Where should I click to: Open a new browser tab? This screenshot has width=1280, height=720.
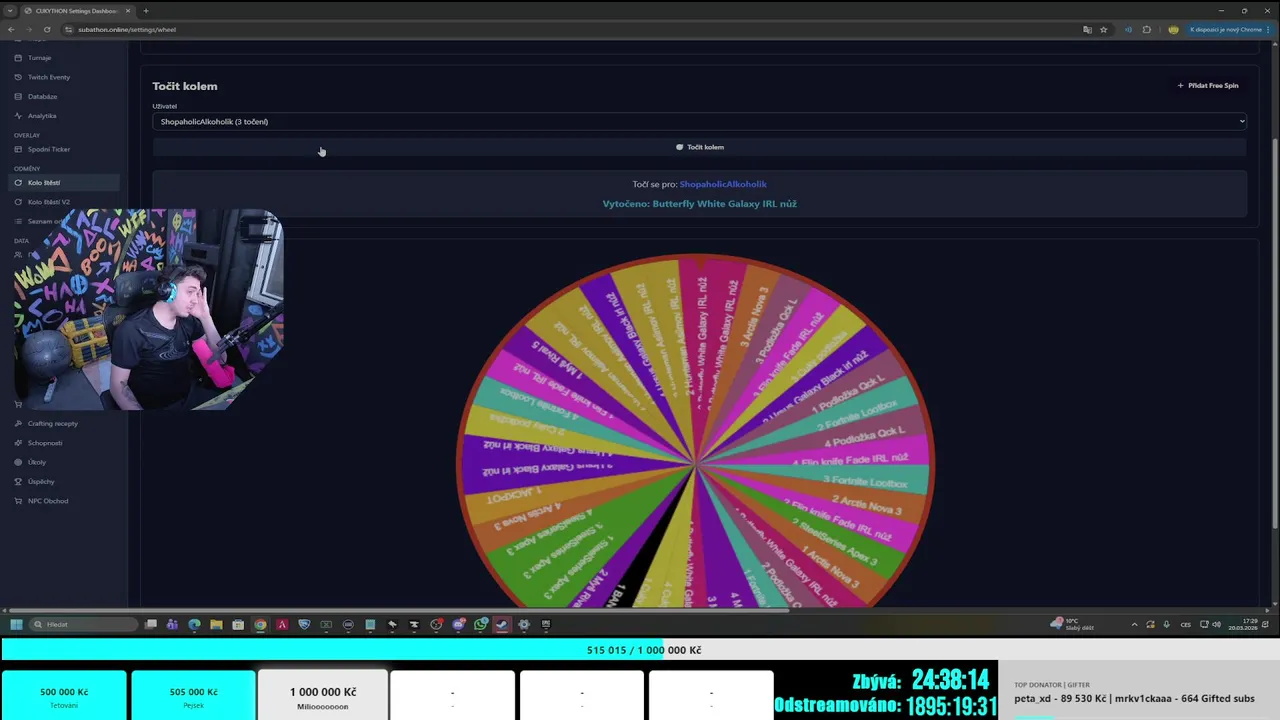coord(146,11)
